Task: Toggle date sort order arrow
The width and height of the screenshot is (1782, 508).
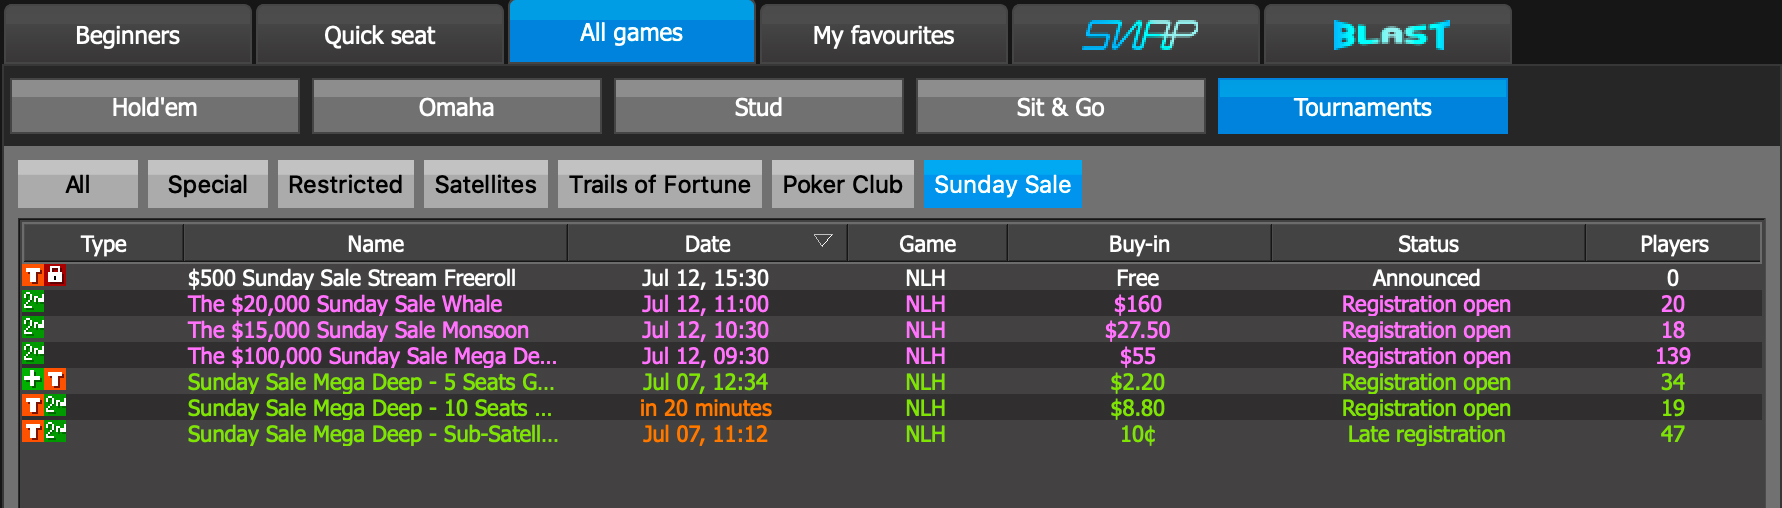Action: [823, 241]
